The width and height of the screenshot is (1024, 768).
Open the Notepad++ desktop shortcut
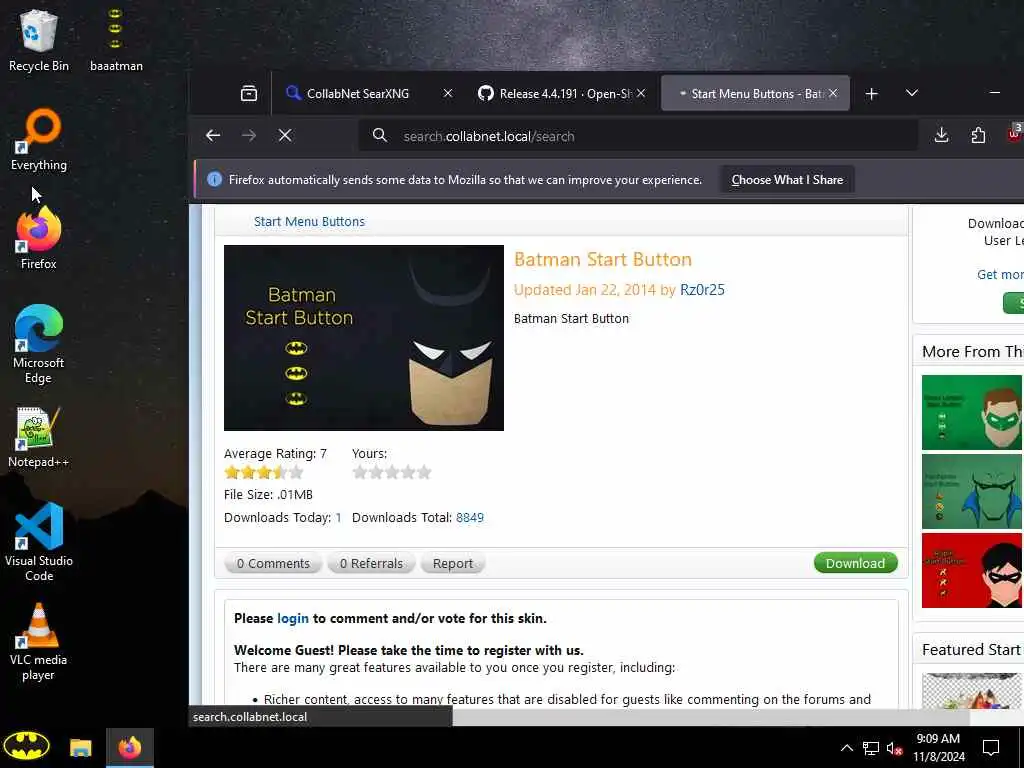point(39,437)
